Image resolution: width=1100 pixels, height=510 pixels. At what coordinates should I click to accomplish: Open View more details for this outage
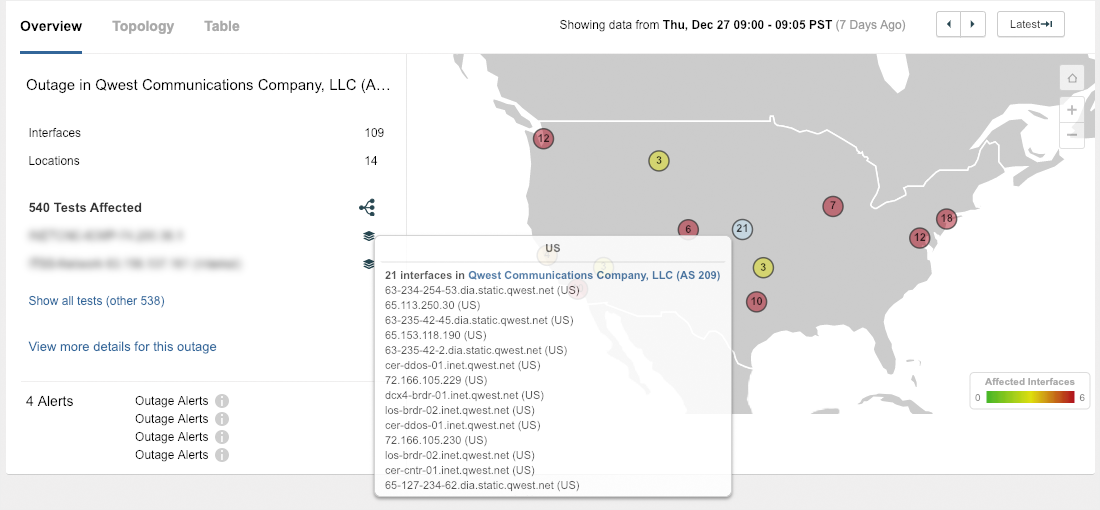click(x=122, y=347)
